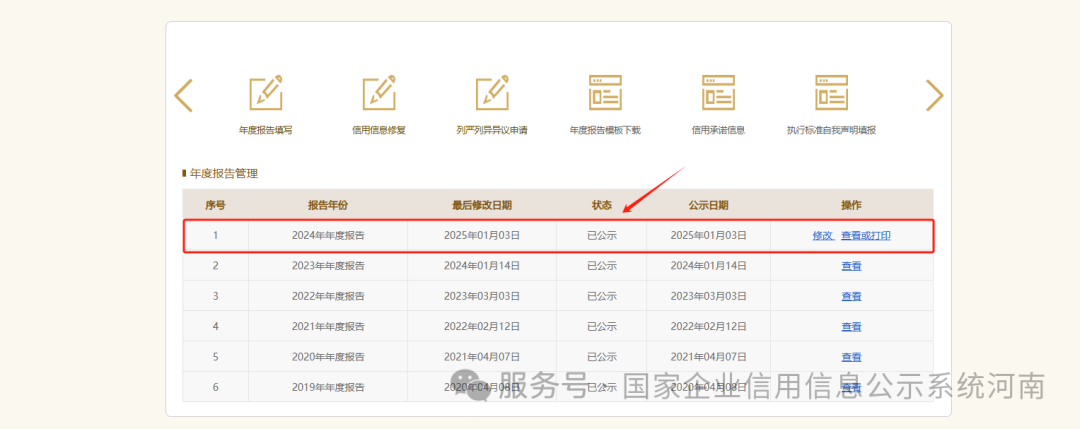Click 已公示 status in 2020 report row
Image resolution: width=1080 pixels, height=429 pixels.
601,357
